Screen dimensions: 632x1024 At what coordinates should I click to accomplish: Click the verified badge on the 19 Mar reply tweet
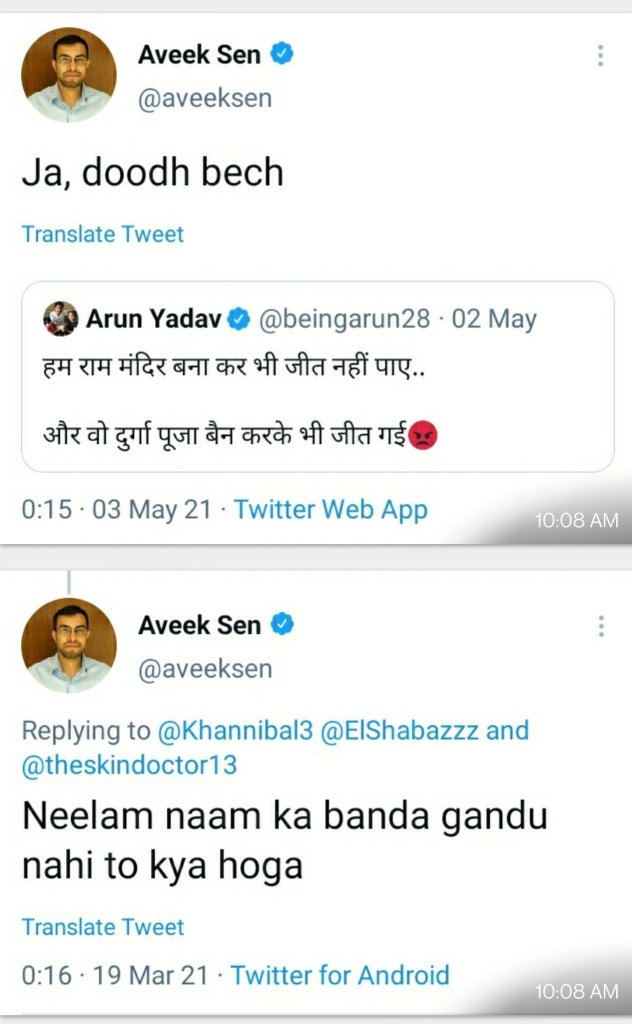[283, 625]
